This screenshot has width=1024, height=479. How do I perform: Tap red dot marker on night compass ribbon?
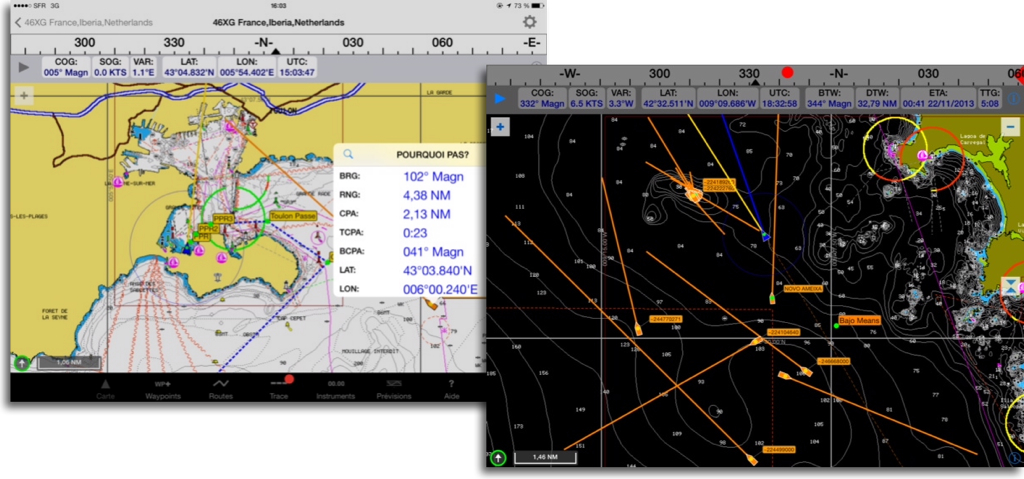click(788, 73)
